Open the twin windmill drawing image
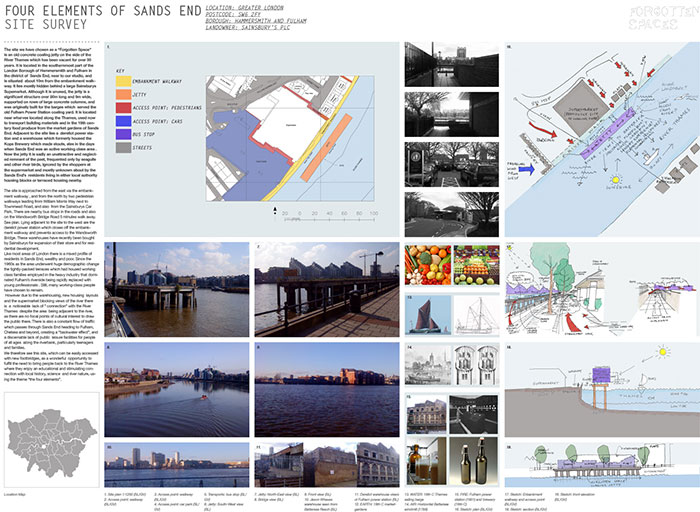 click(476, 365)
